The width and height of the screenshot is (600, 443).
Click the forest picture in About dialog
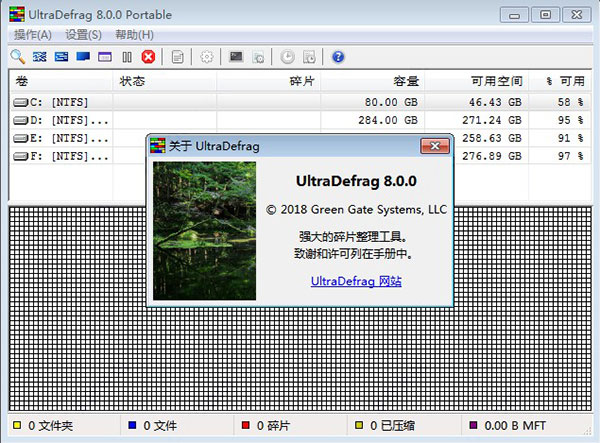(x=204, y=231)
